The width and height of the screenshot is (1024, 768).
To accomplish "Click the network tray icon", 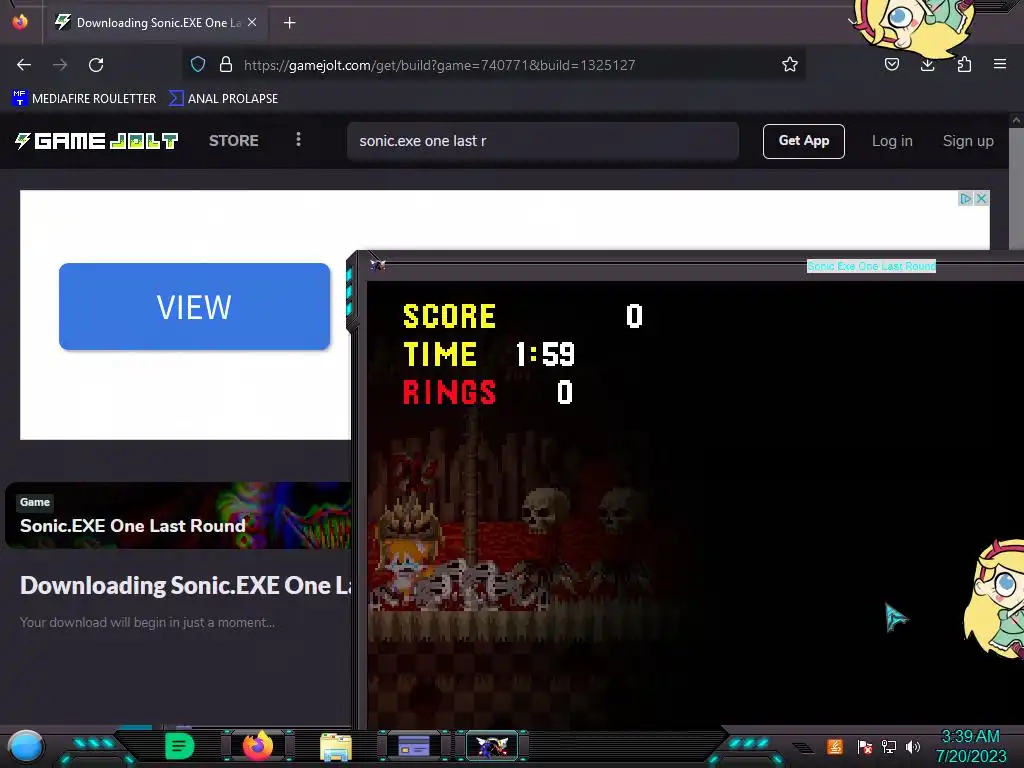I will 889,746.
